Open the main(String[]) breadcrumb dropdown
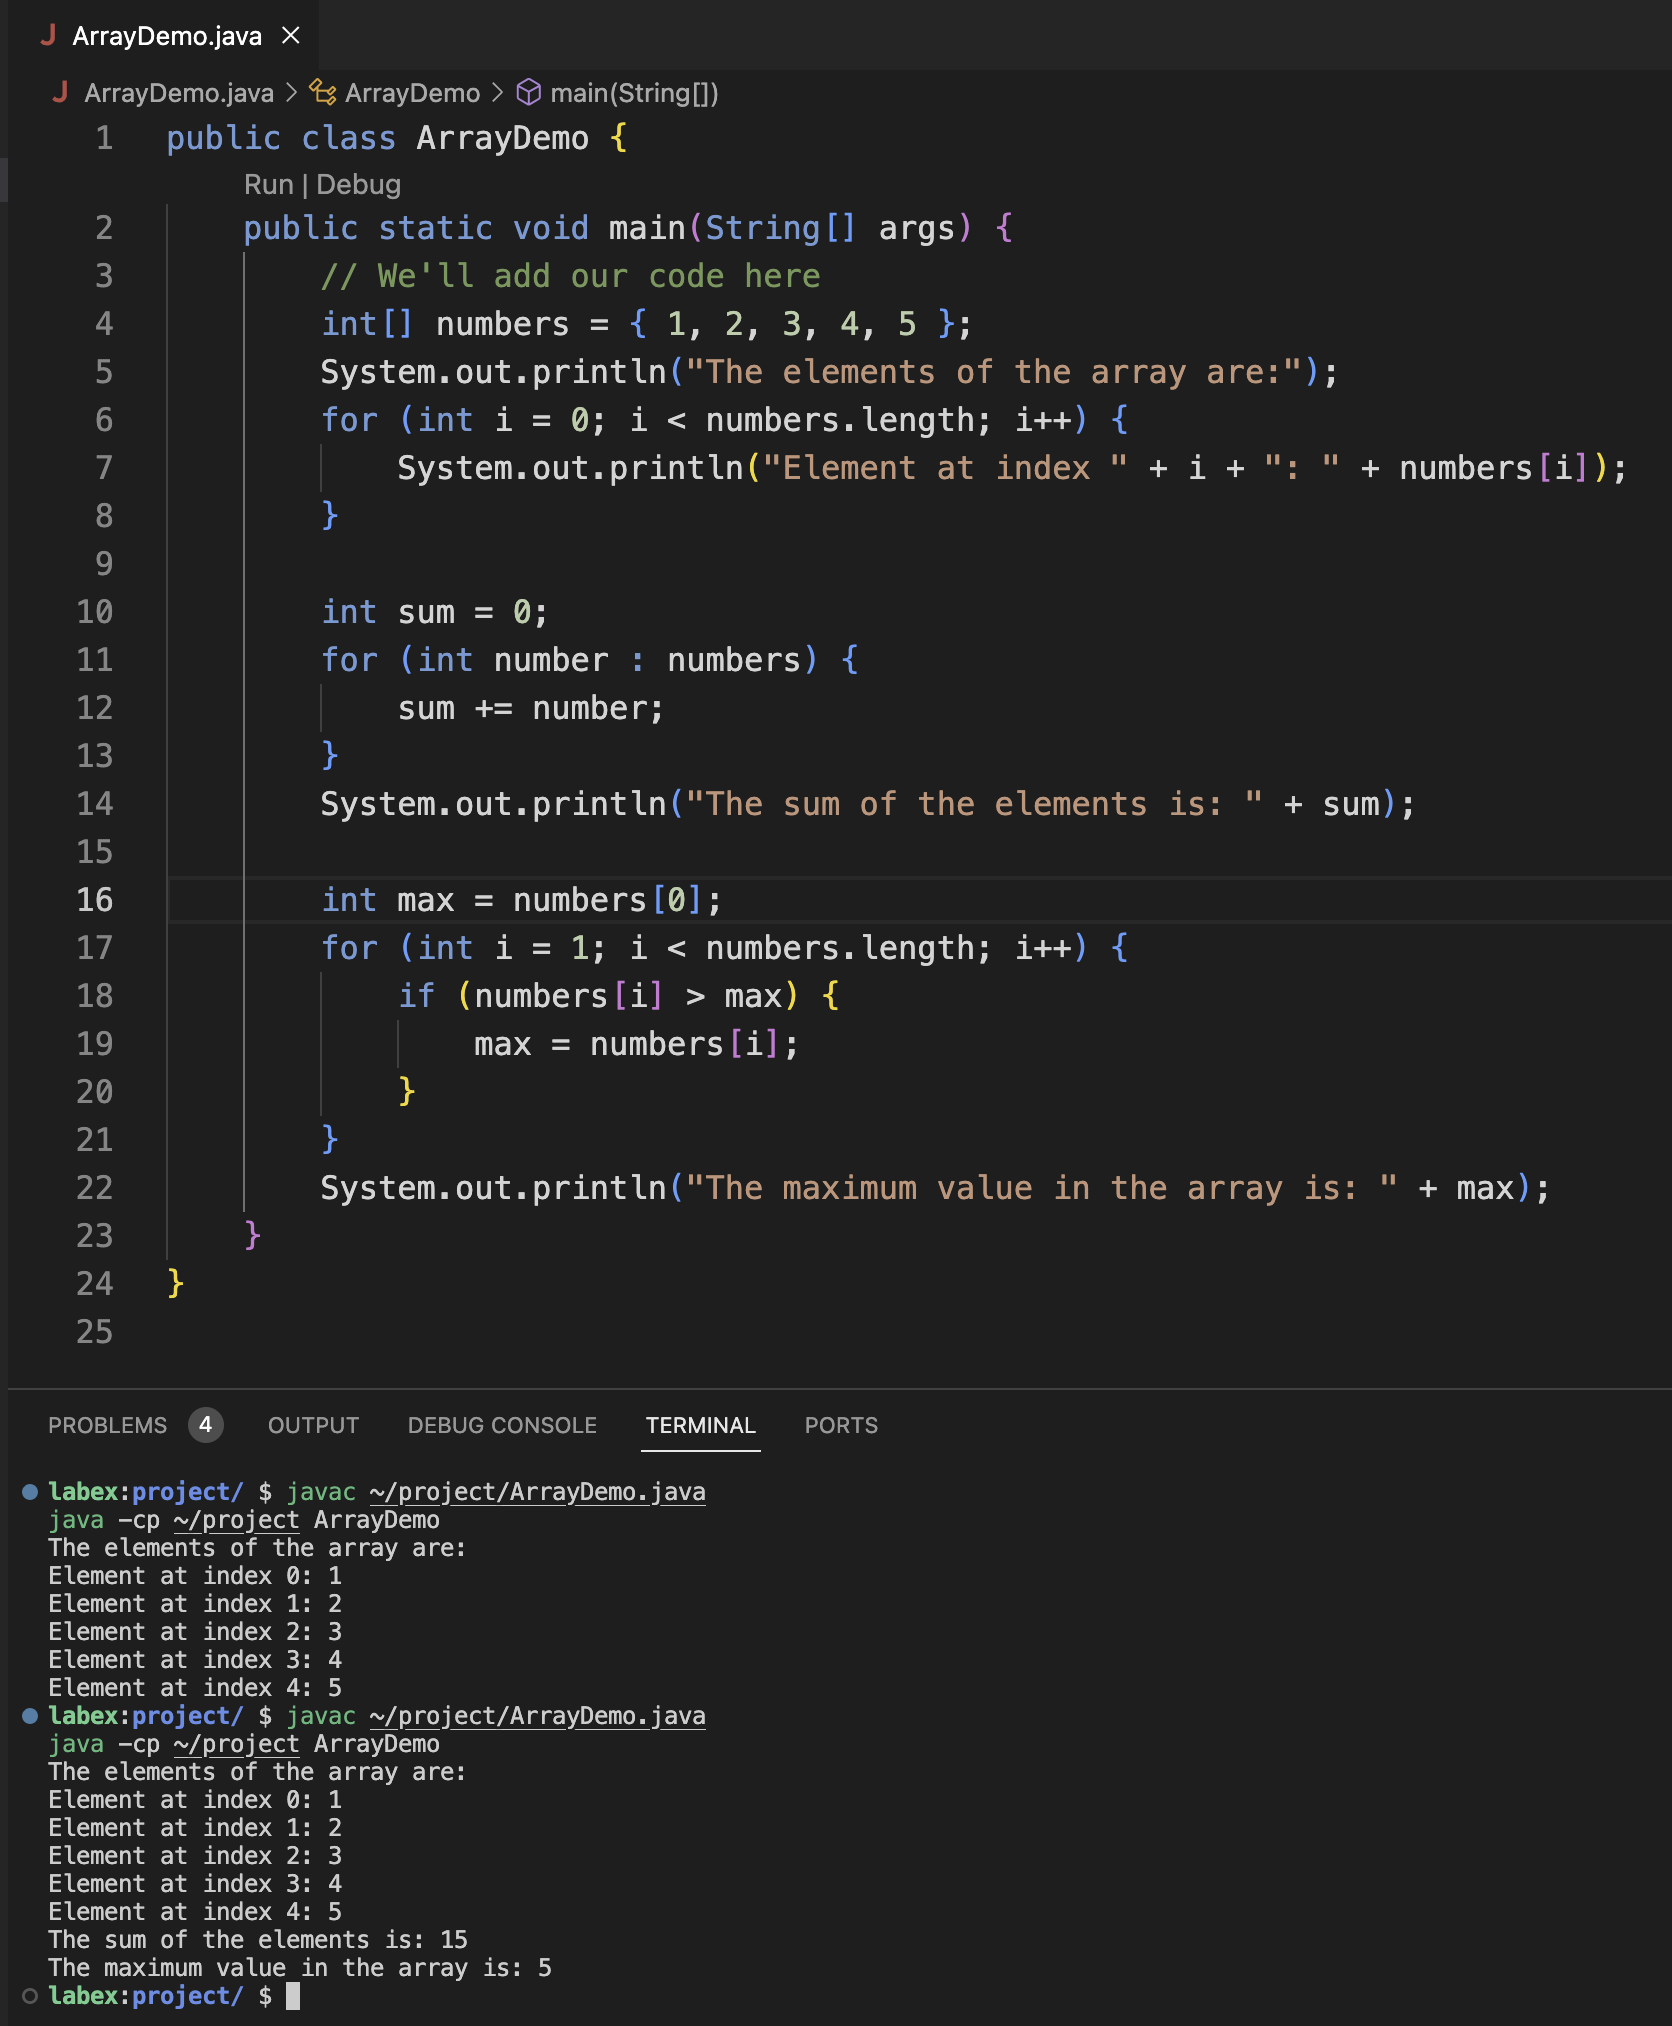Image resolution: width=1672 pixels, height=2026 pixels. pyautogui.click(x=634, y=93)
